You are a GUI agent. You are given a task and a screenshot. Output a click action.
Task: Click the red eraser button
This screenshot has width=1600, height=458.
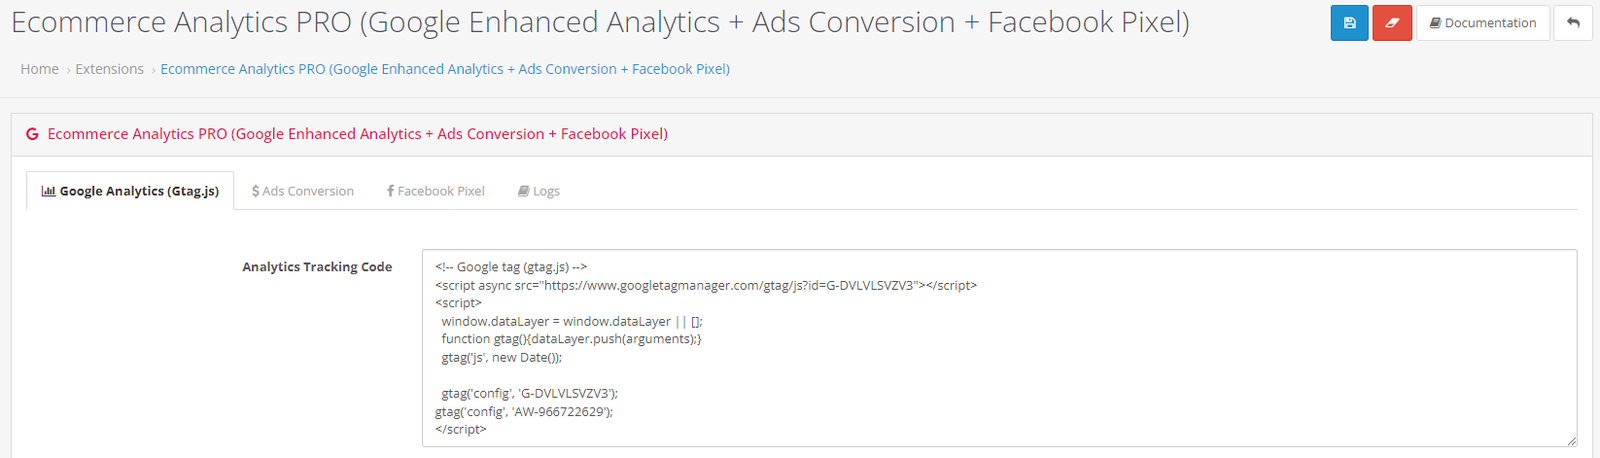pos(1392,23)
